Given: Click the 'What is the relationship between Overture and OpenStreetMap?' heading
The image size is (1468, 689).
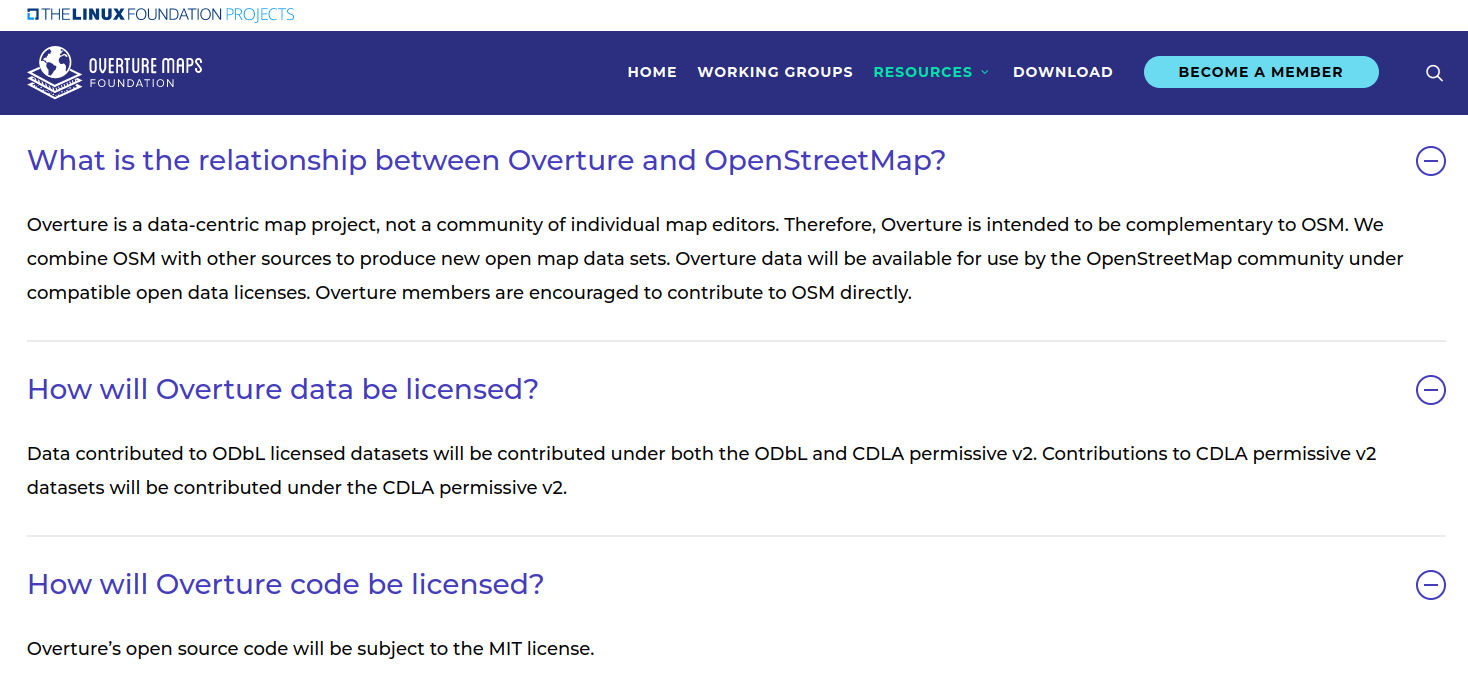Looking at the screenshot, I should 486,160.
